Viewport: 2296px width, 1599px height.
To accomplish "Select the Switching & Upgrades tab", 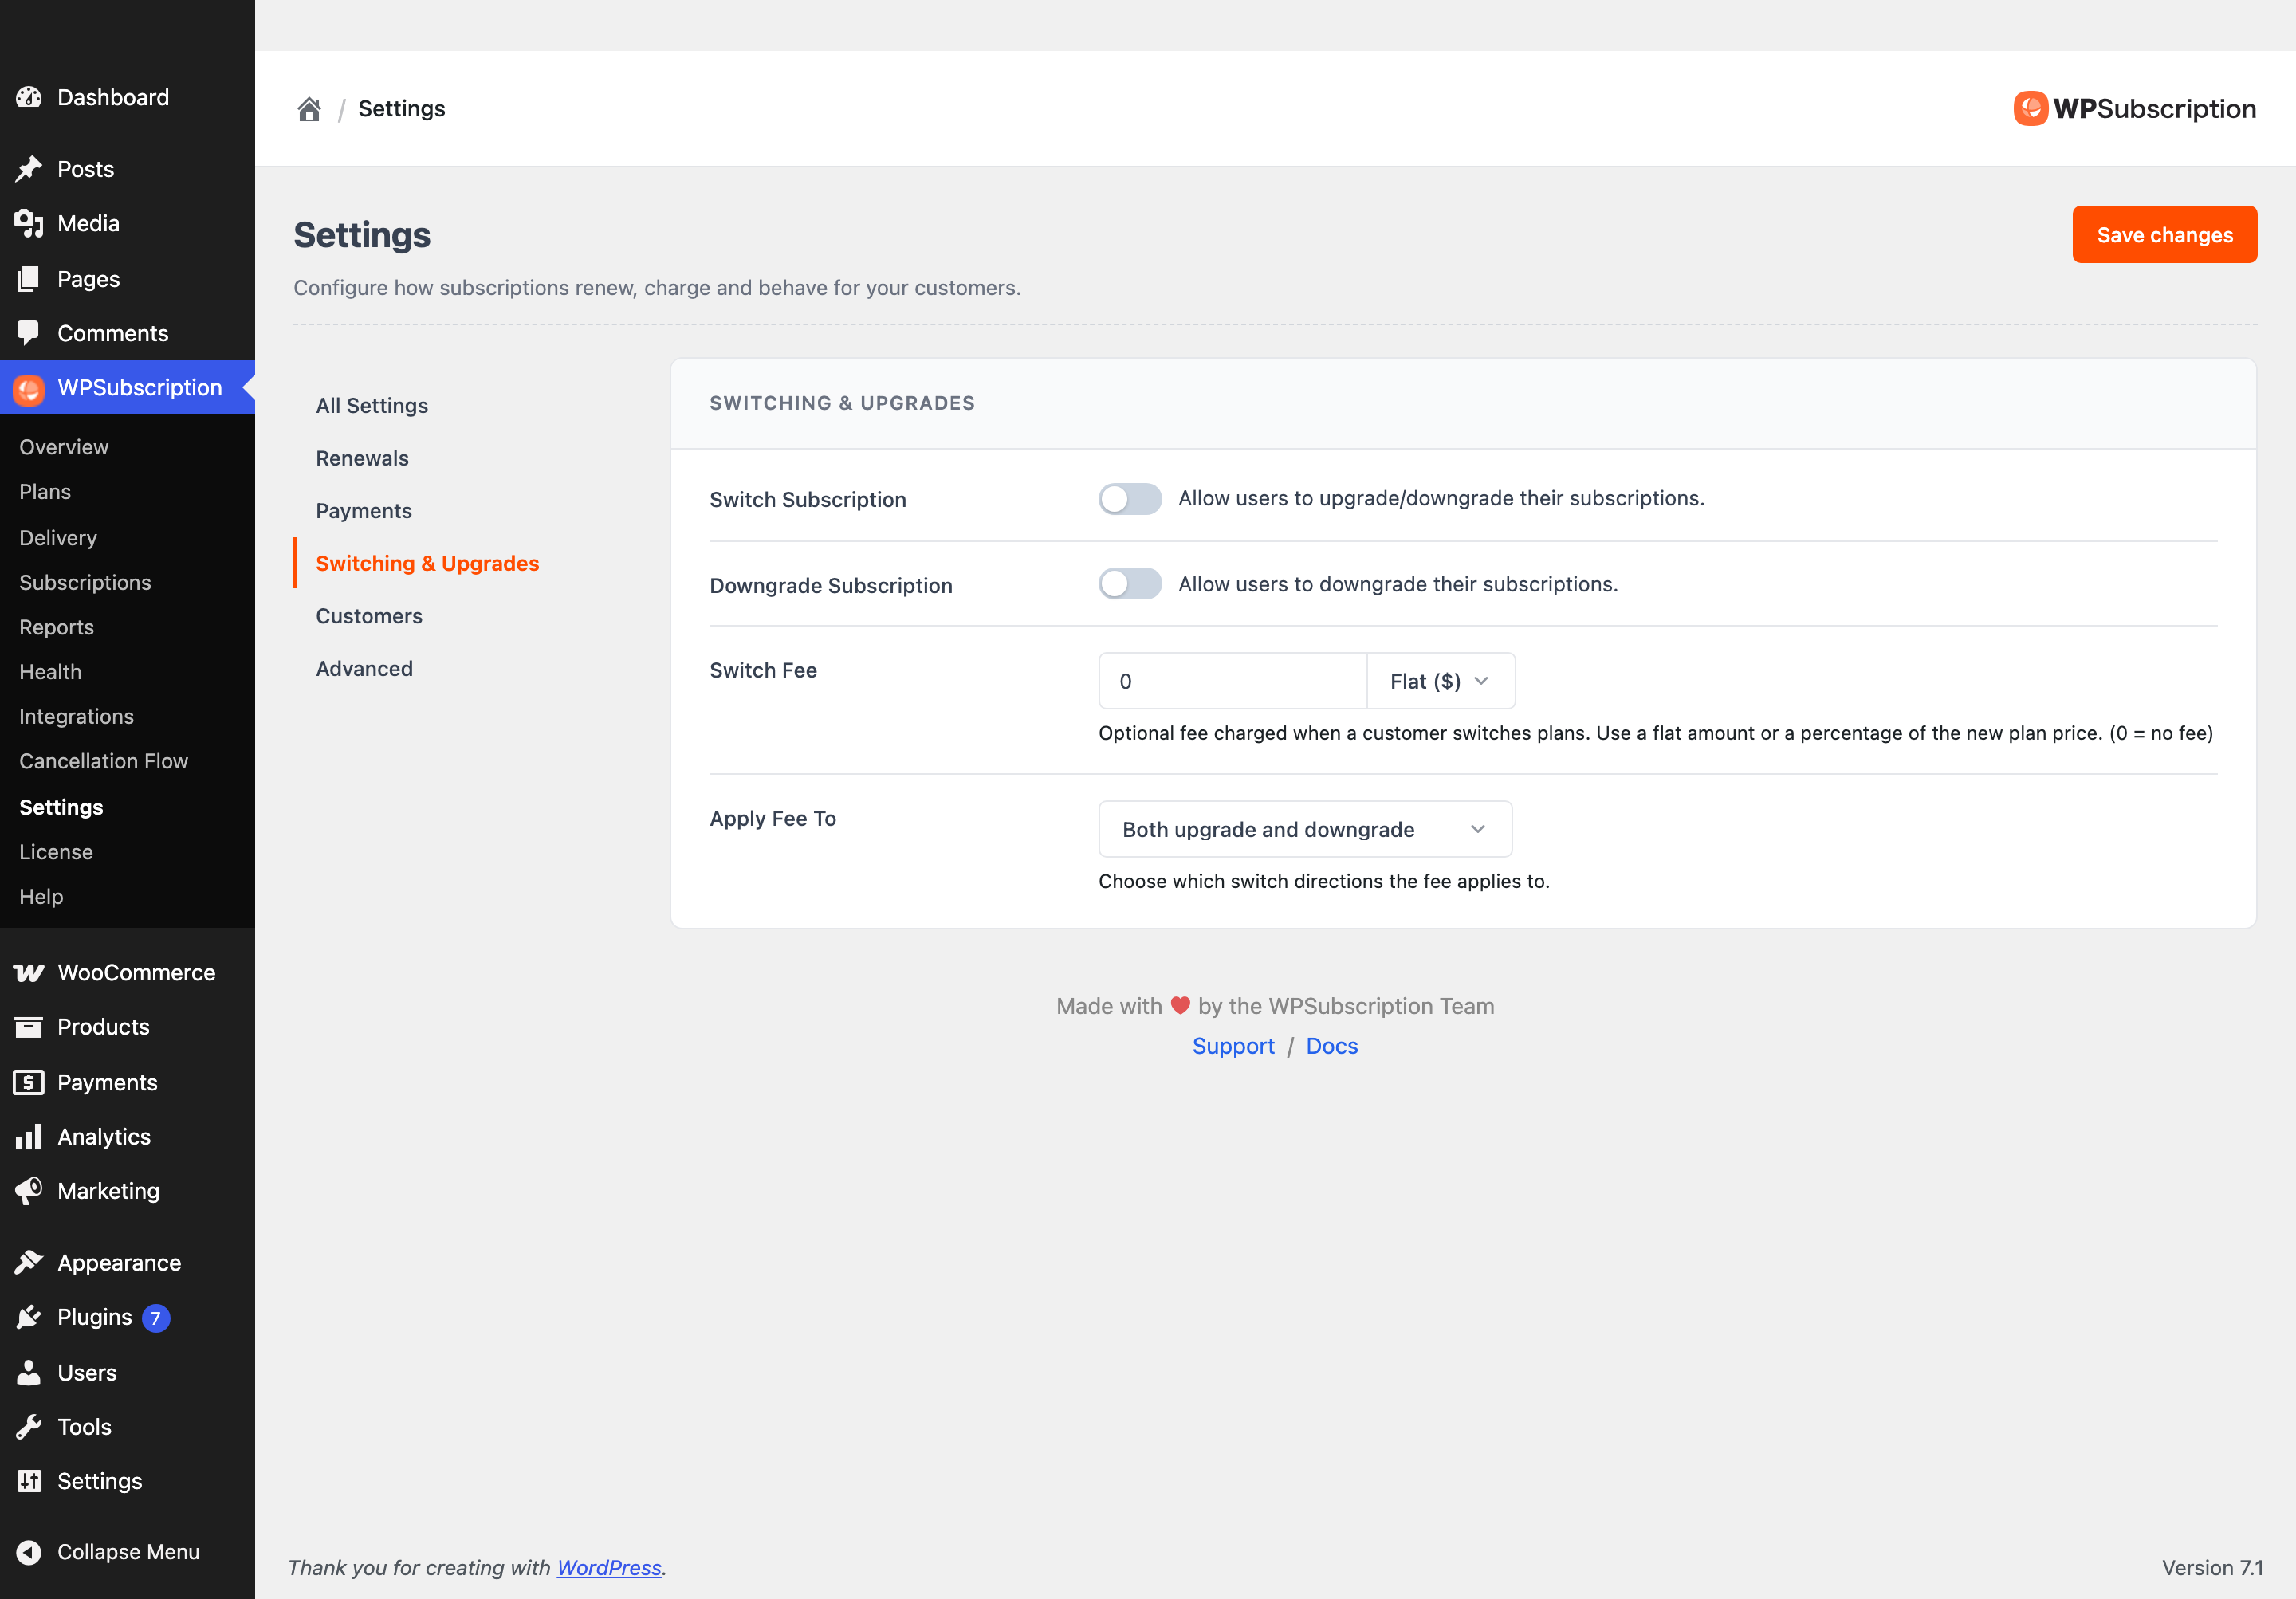I will (x=427, y=563).
